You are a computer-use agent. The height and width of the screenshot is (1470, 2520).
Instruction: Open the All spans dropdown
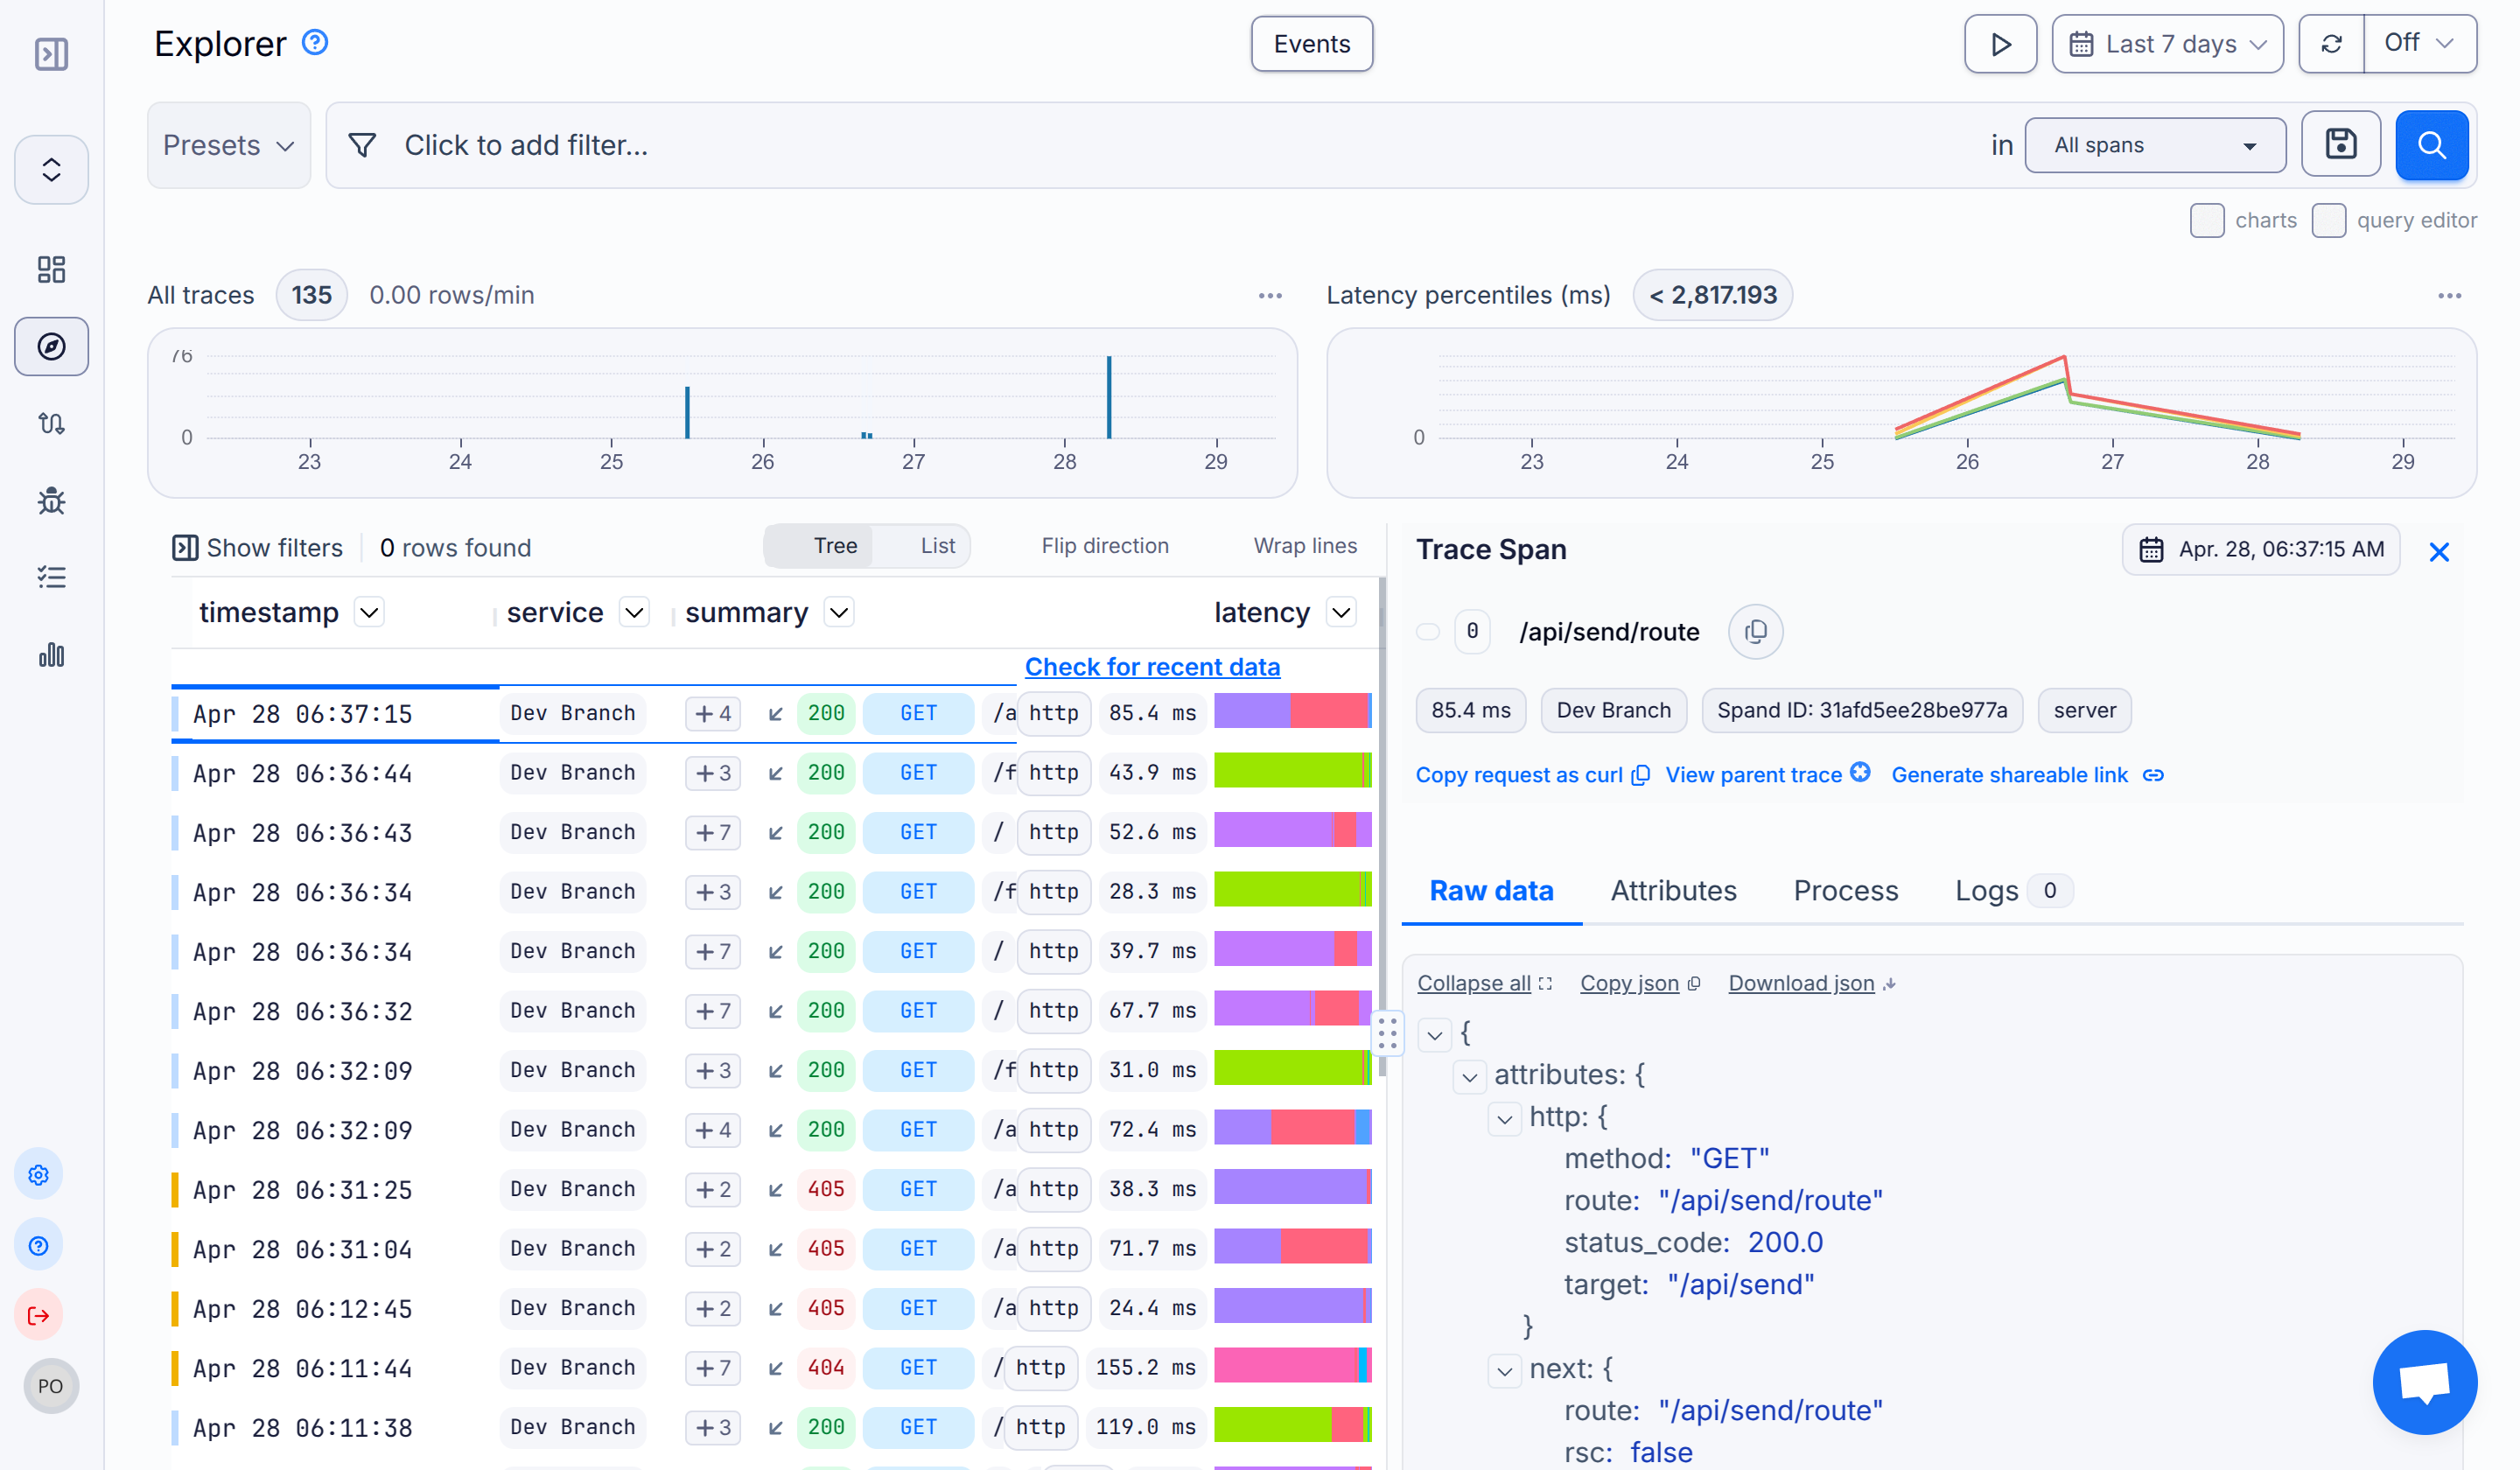pyautogui.click(x=2155, y=144)
